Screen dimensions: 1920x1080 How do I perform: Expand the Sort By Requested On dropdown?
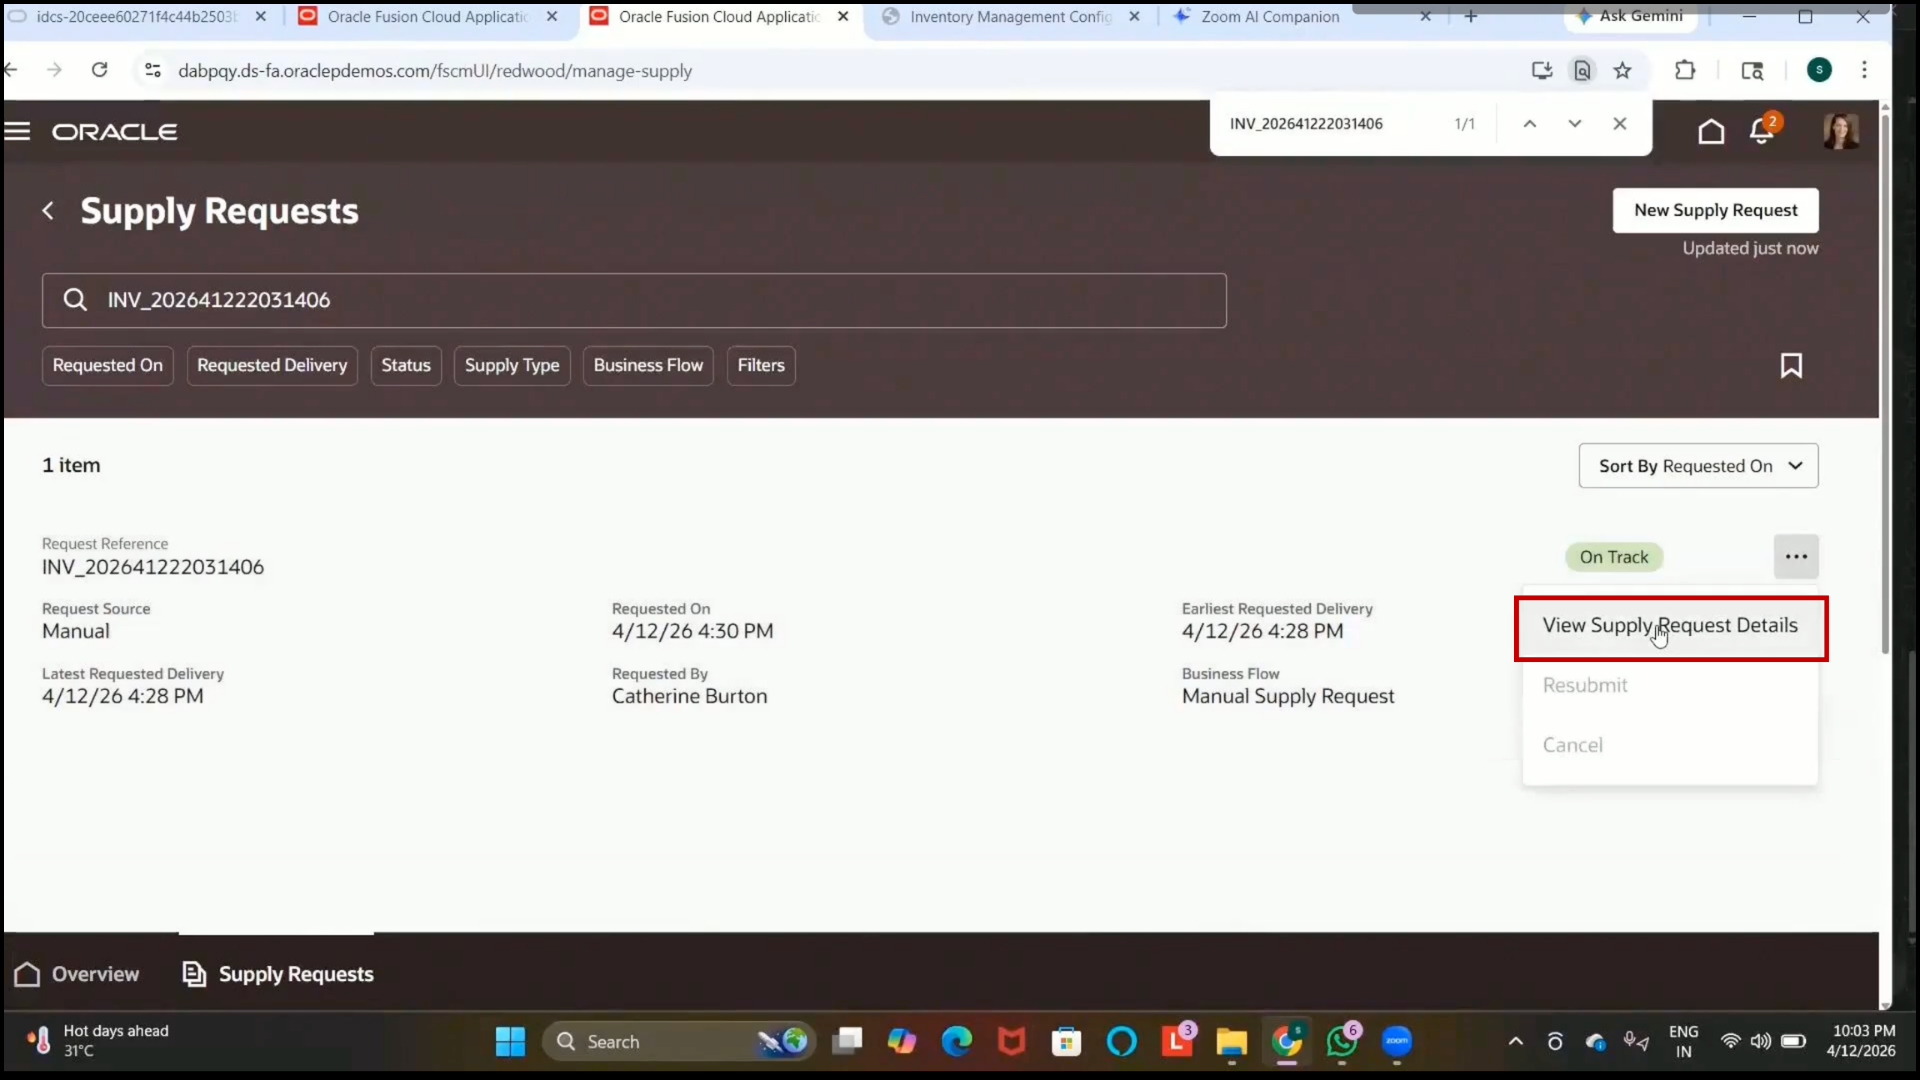1698,466
